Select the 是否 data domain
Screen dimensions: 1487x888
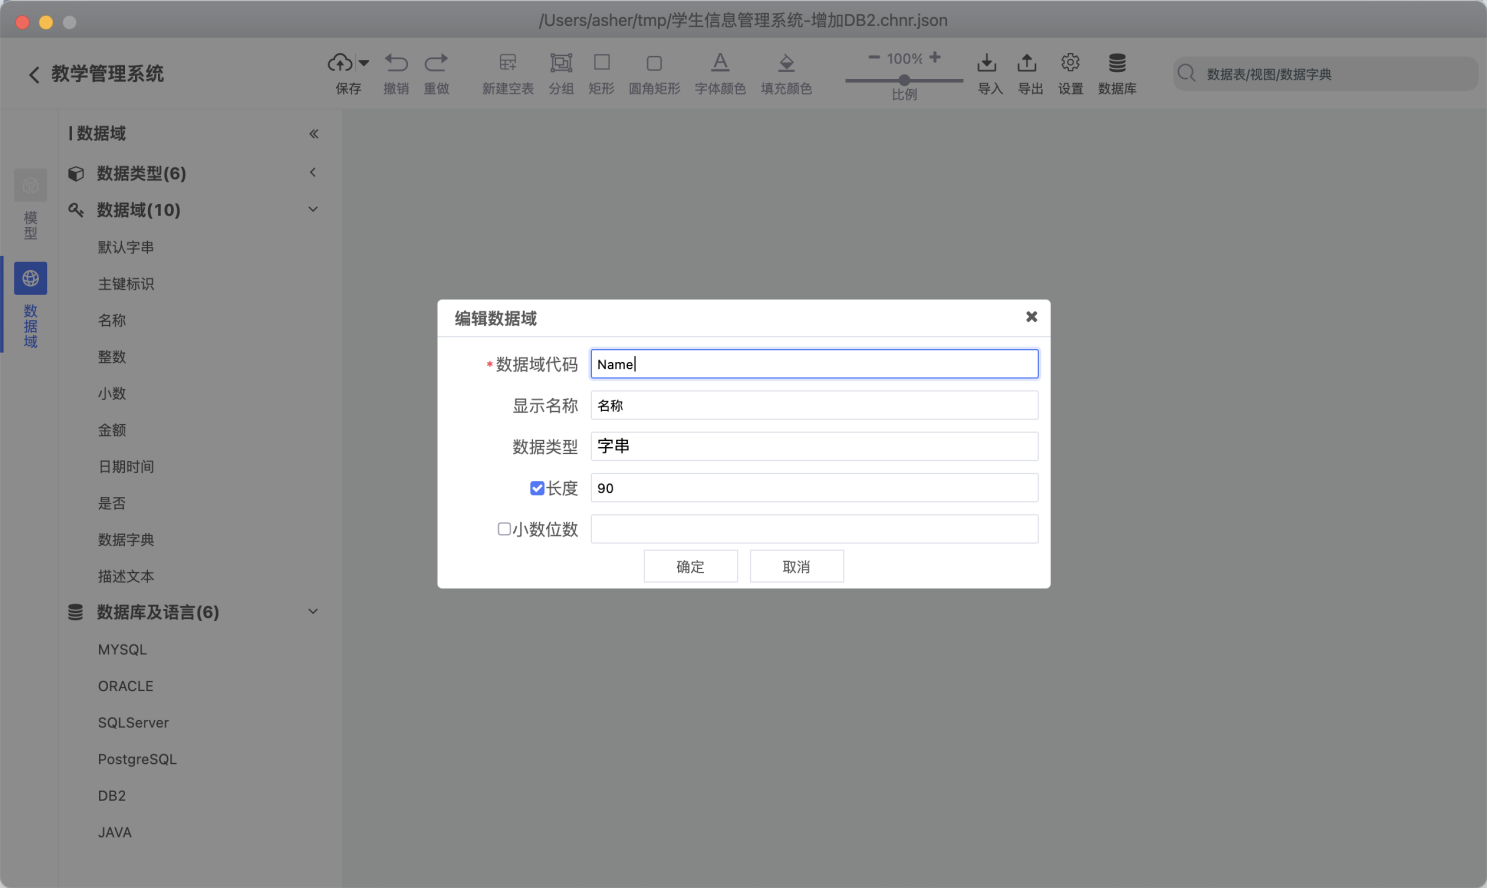(112, 503)
